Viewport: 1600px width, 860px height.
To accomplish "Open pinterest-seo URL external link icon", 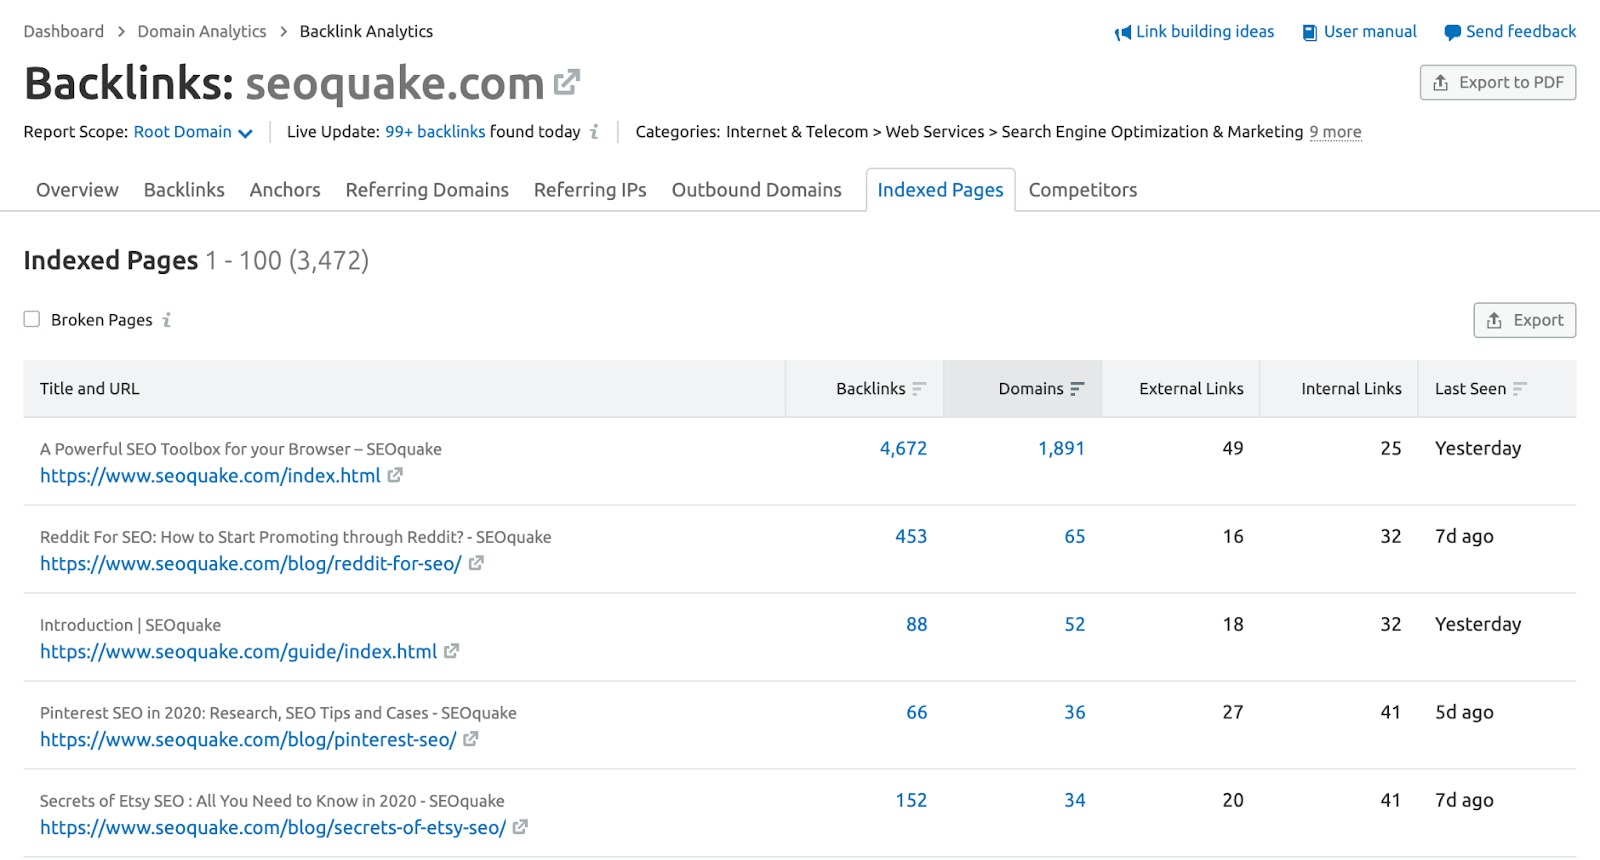I will click(x=471, y=739).
